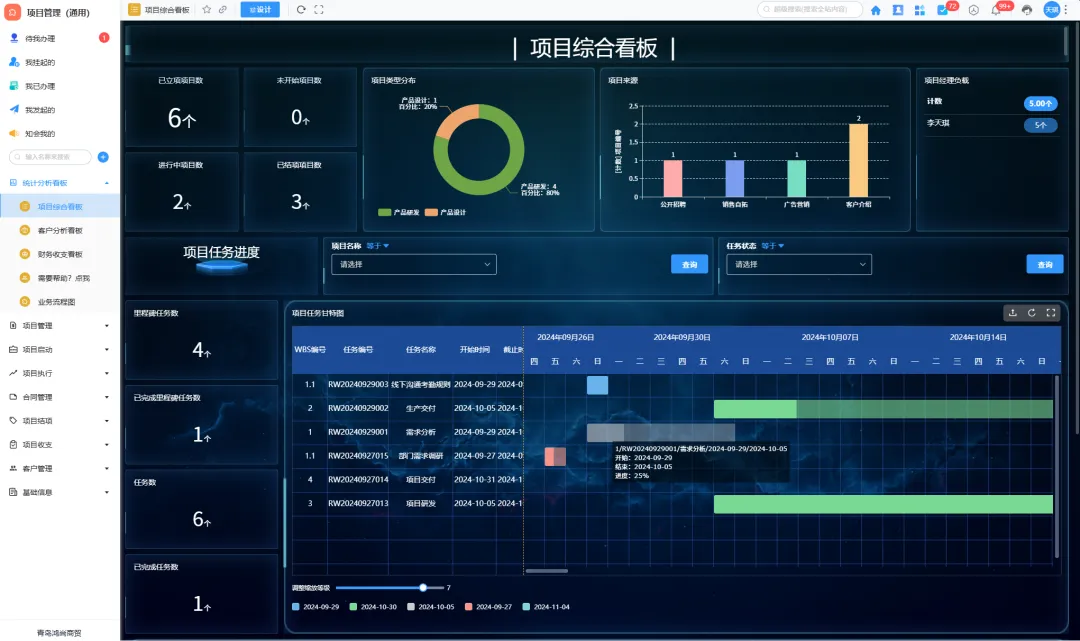
Task: Expand the 合同管理 sidebar section
Action: [x=60, y=397]
